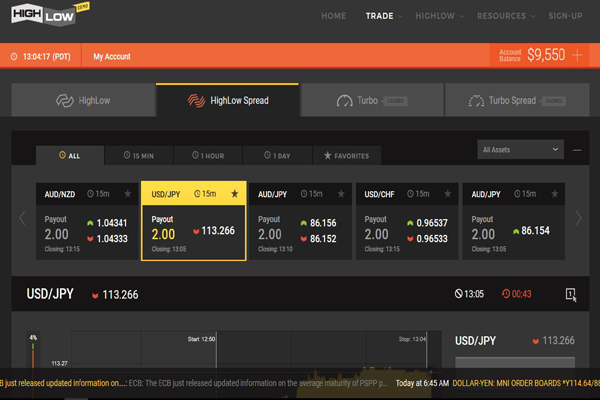Image resolution: width=600 pixels, height=400 pixels.
Task: Click the HighLow logo
Action: pos(50,15)
